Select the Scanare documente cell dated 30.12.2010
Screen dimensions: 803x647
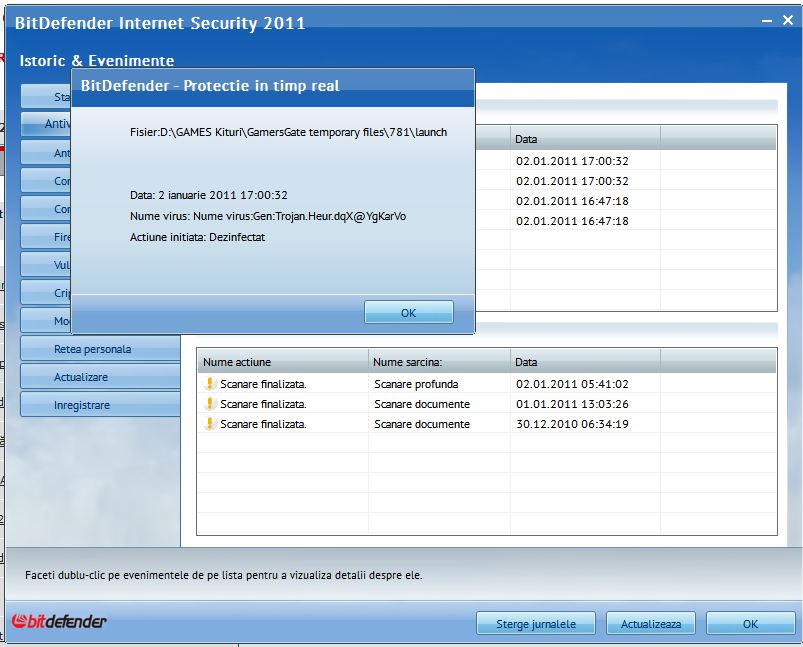click(x=421, y=424)
